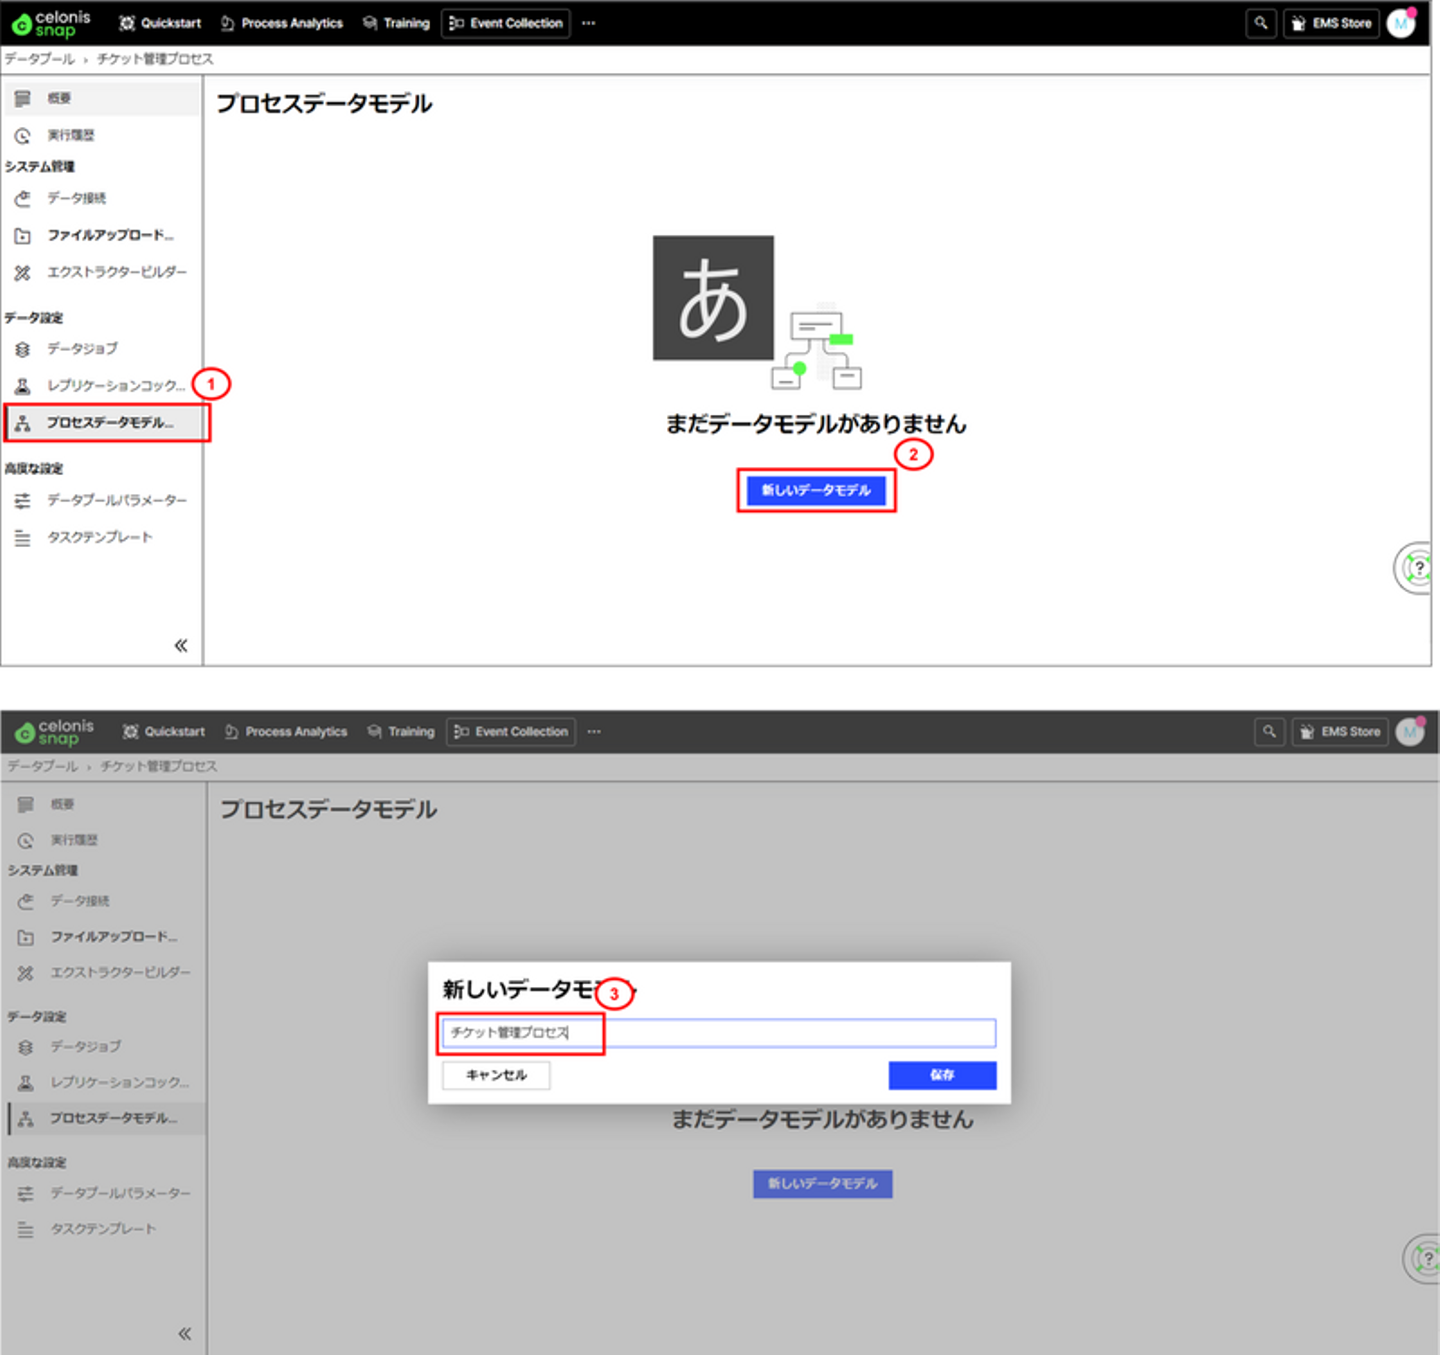
Task: Open the user avatar in lower screenshot header
Action: tap(1410, 732)
